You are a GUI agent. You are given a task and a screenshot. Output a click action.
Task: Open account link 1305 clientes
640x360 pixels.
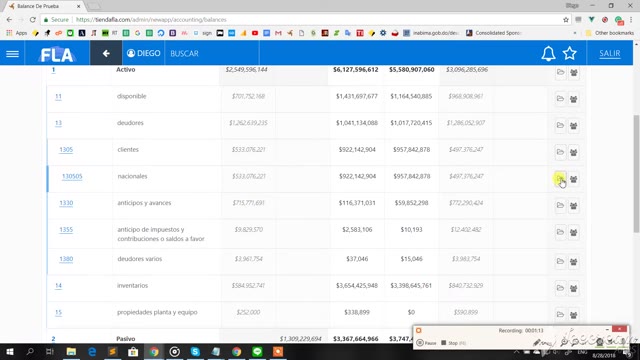(x=66, y=149)
